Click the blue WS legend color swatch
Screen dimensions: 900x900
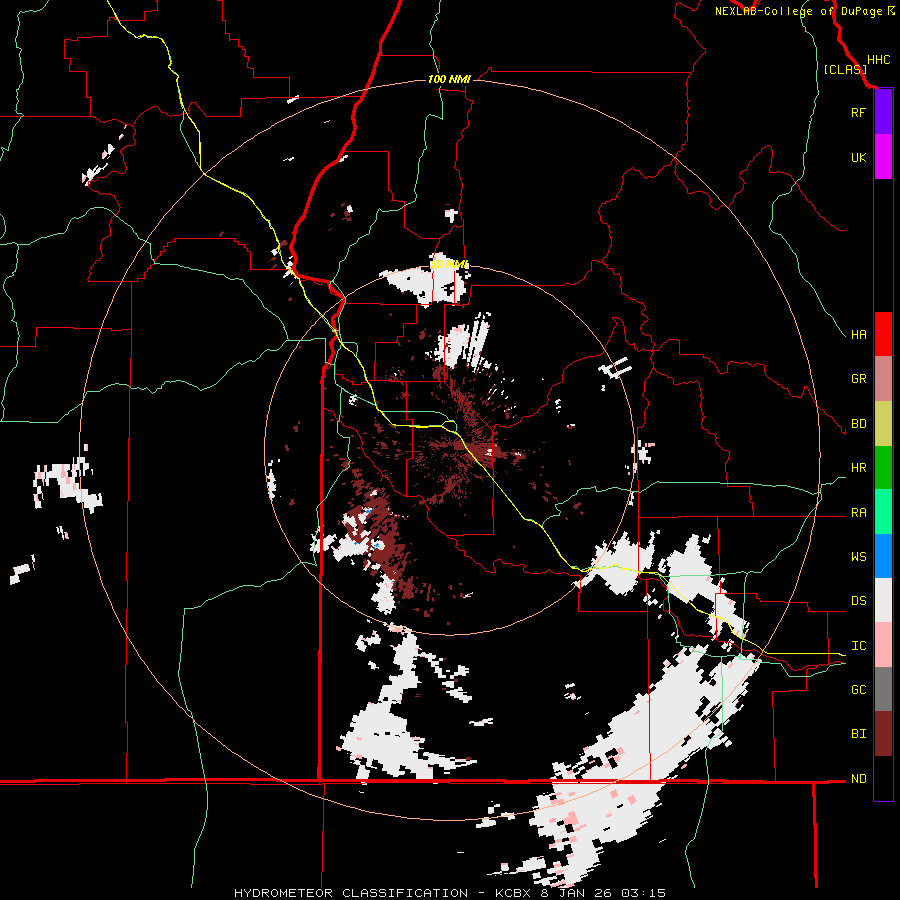pos(883,556)
